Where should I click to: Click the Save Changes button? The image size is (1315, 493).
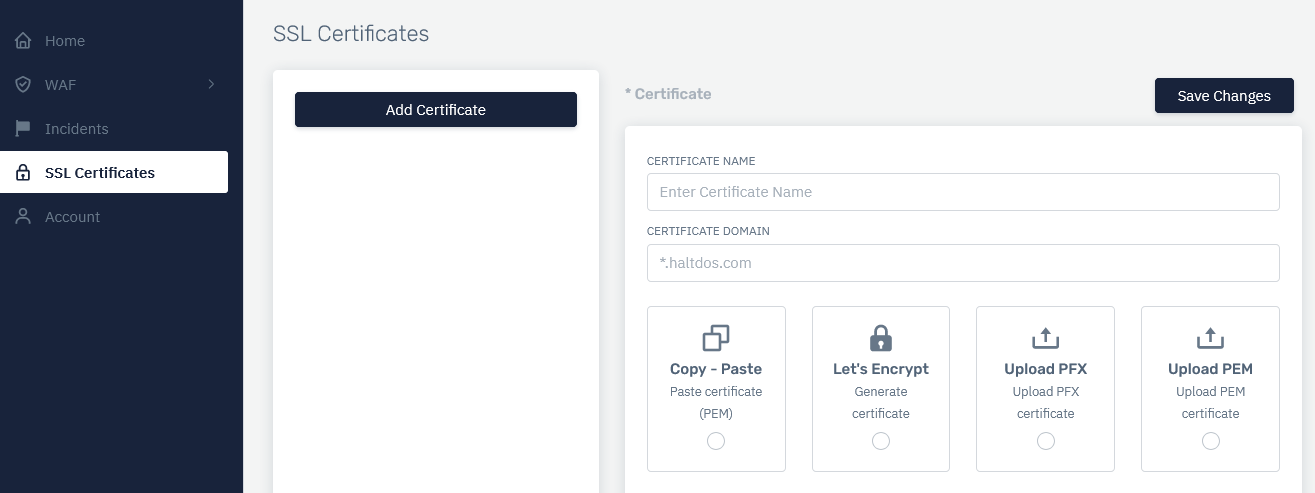tap(1224, 96)
